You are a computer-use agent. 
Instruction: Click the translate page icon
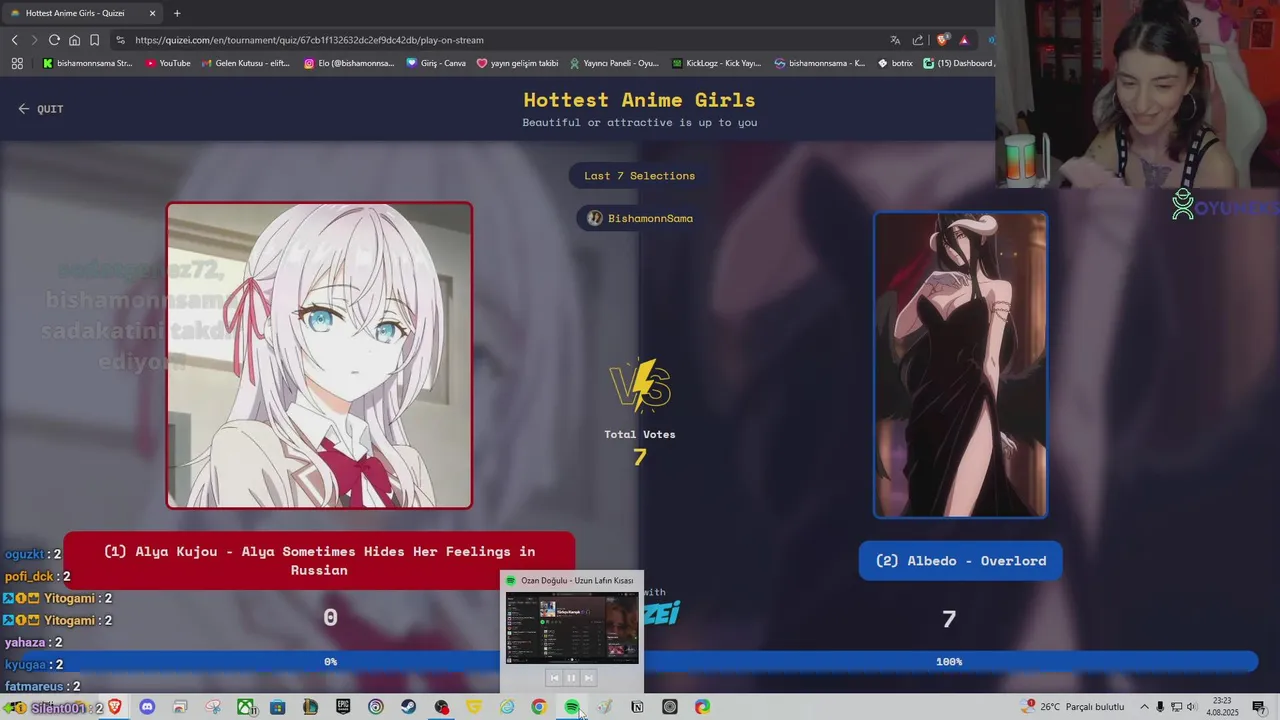pos(895,40)
